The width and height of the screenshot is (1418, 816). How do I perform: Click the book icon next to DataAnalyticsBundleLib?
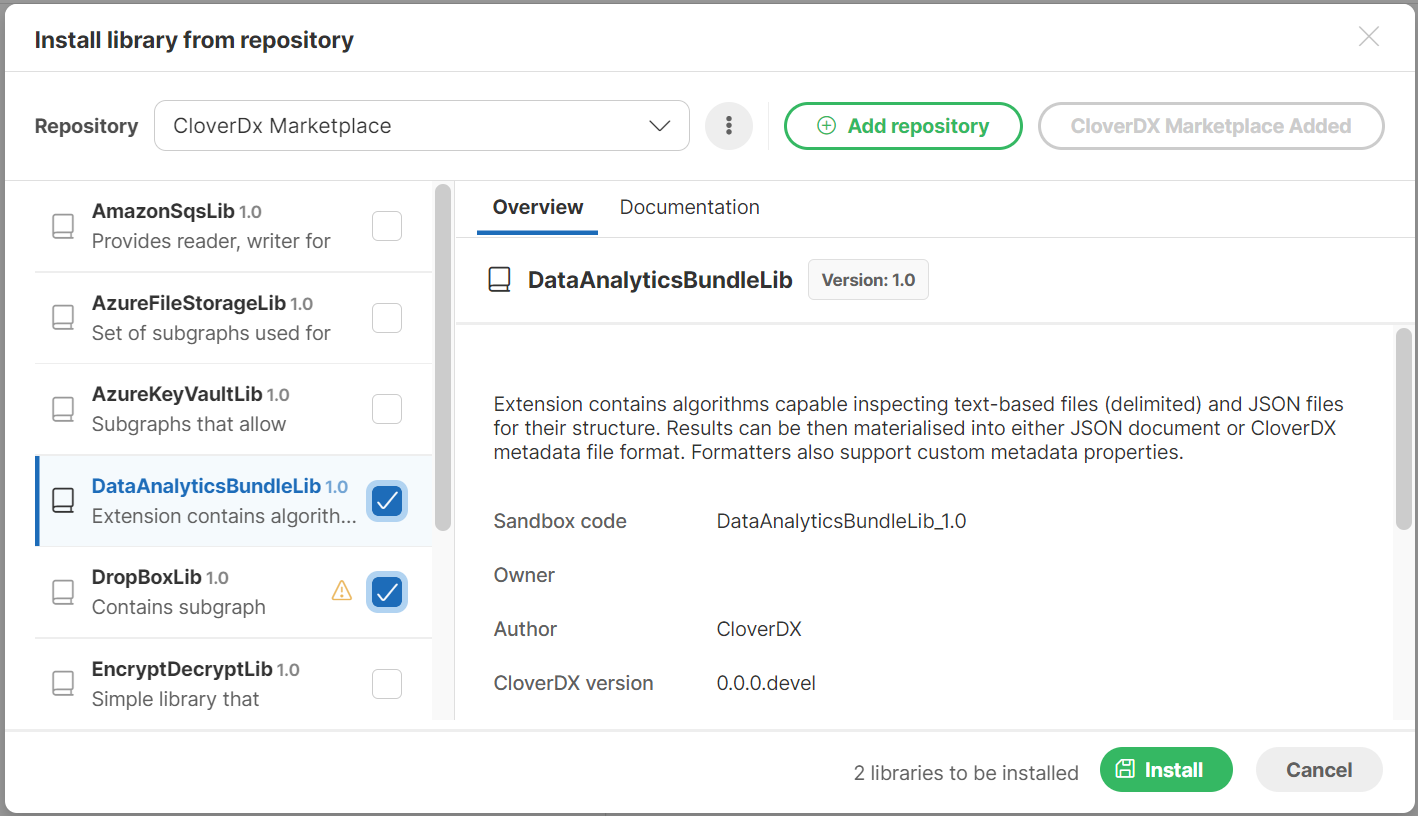coord(62,501)
